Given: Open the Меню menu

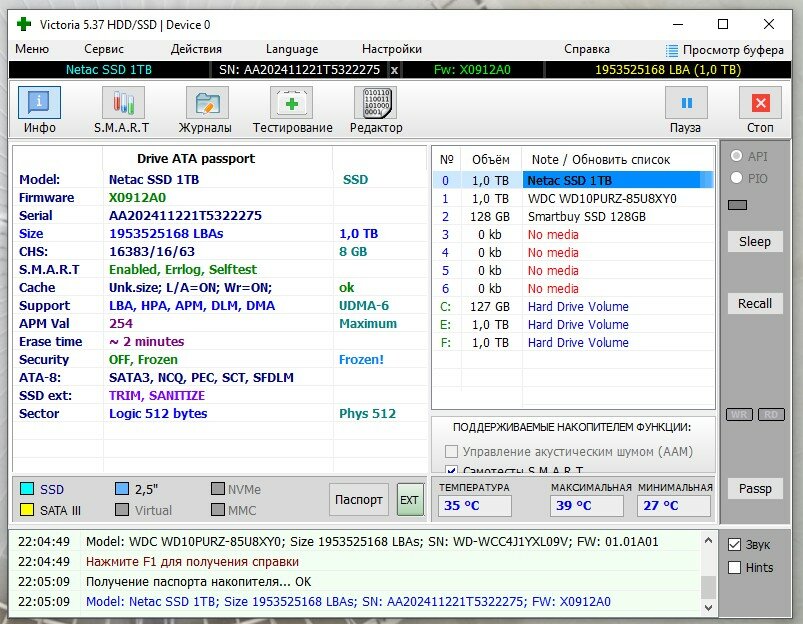Looking at the screenshot, I should (32, 49).
